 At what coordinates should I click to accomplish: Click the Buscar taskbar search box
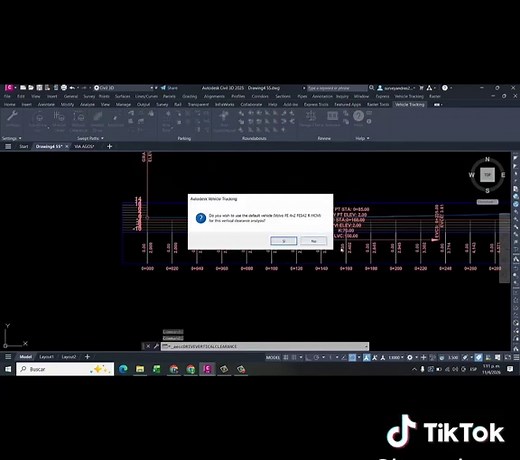(x=65, y=369)
